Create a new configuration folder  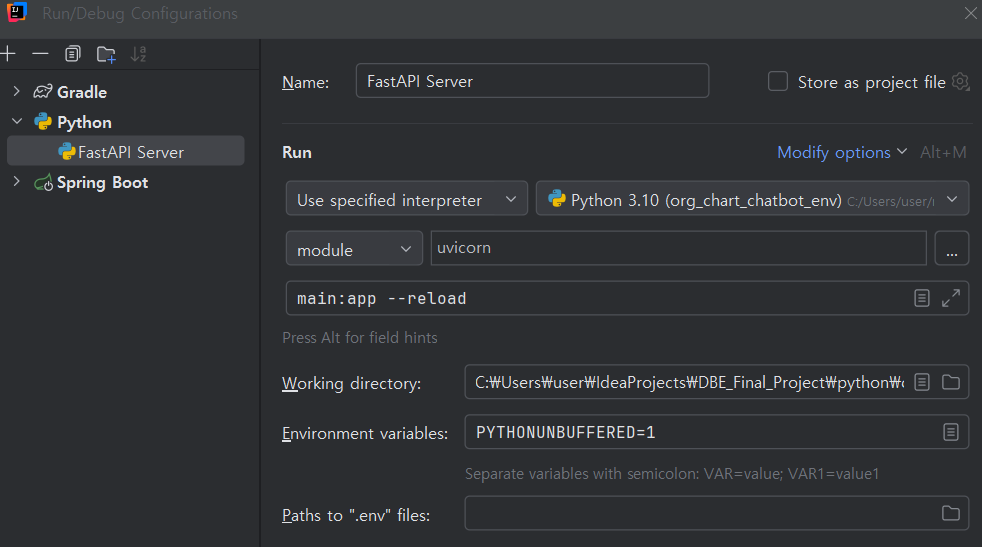pyautogui.click(x=106, y=55)
